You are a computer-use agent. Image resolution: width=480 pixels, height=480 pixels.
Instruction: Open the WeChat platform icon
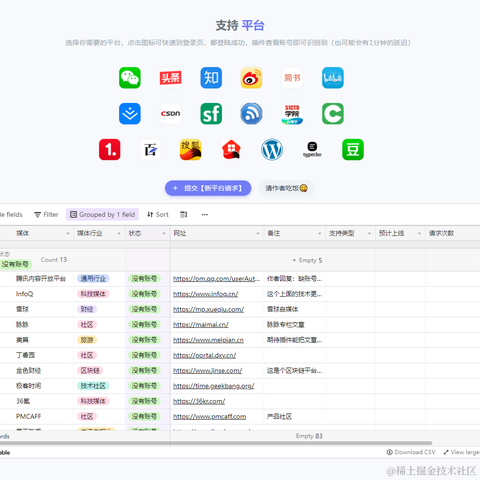click(x=130, y=78)
